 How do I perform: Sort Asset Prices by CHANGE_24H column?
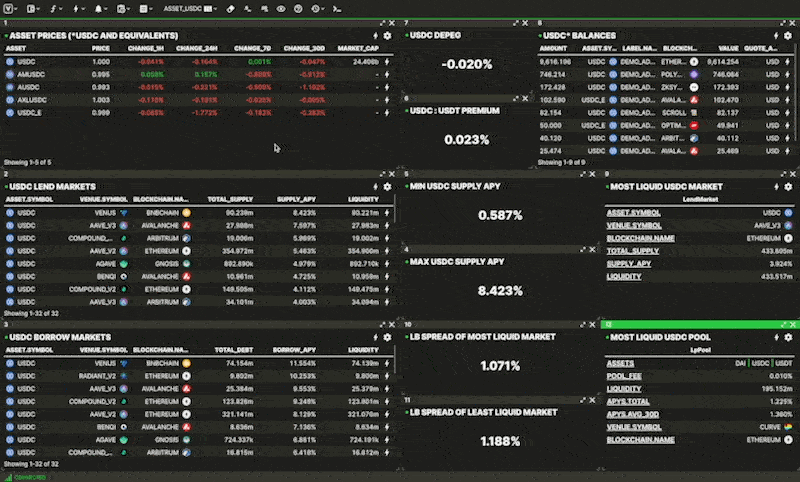196,48
